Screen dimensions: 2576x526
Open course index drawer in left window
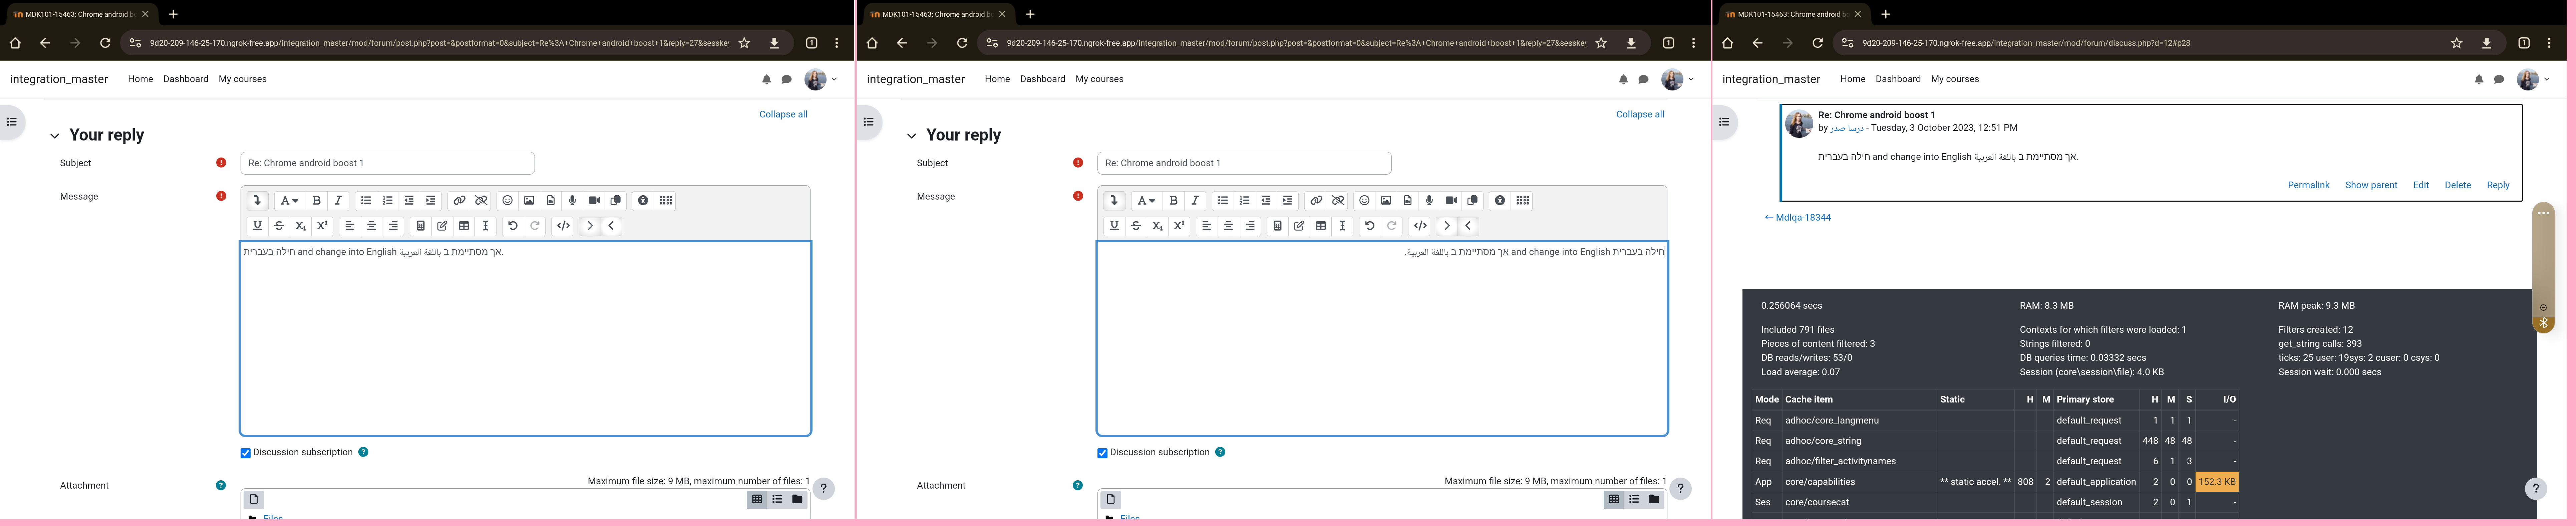[12, 122]
